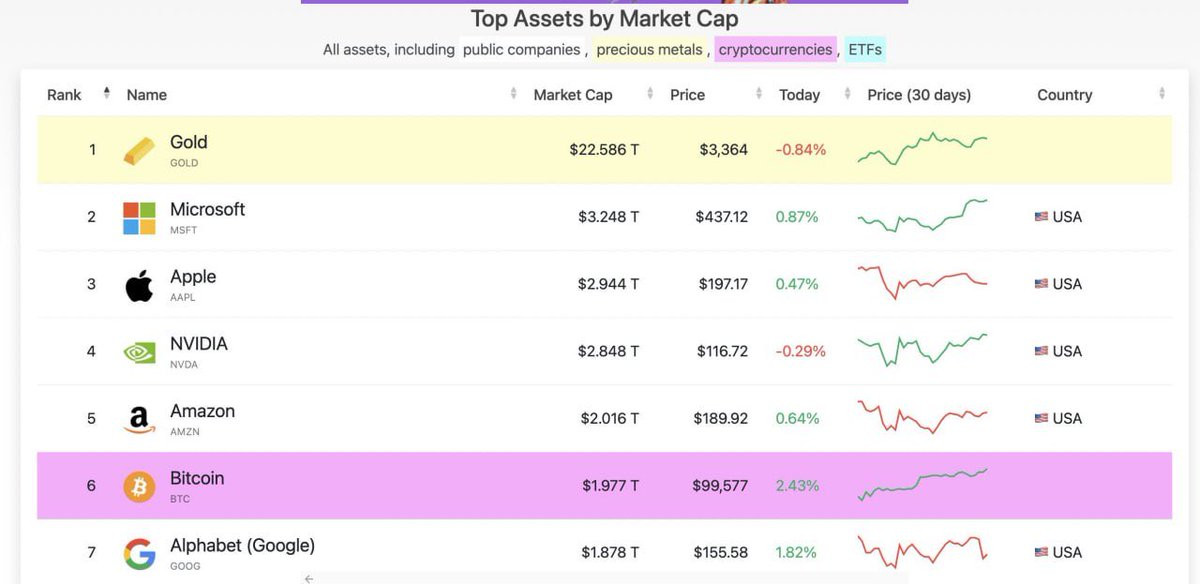Click the Amazon logo icon
The height and width of the screenshot is (584, 1200).
[x=139, y=419]
